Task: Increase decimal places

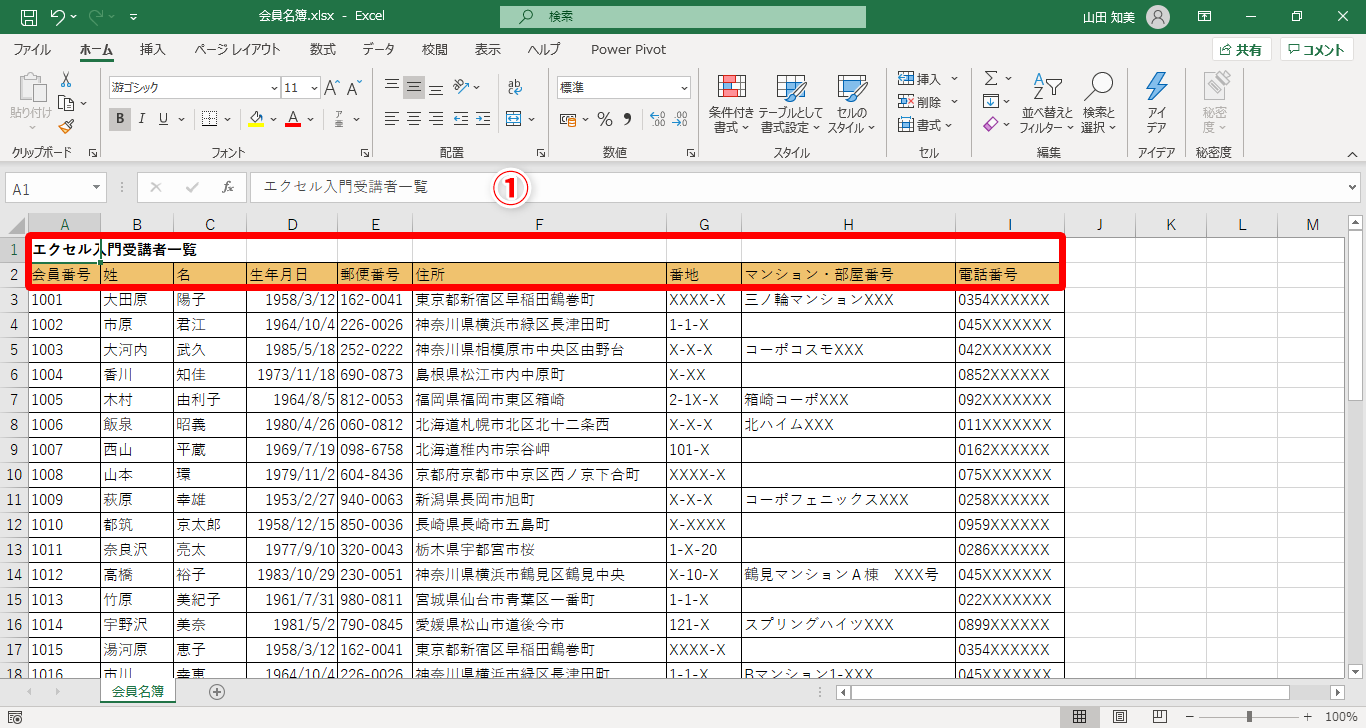Action: 657,120
